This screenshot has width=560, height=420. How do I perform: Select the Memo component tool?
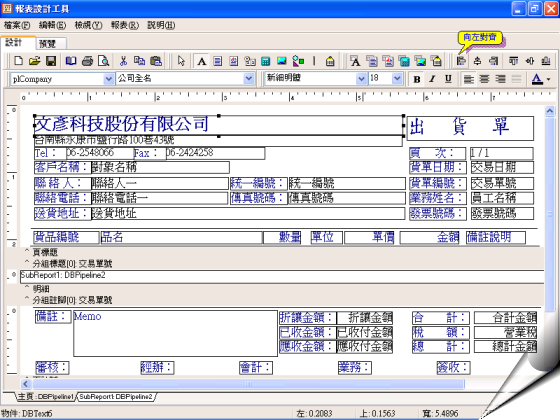(x=218, y=61)
